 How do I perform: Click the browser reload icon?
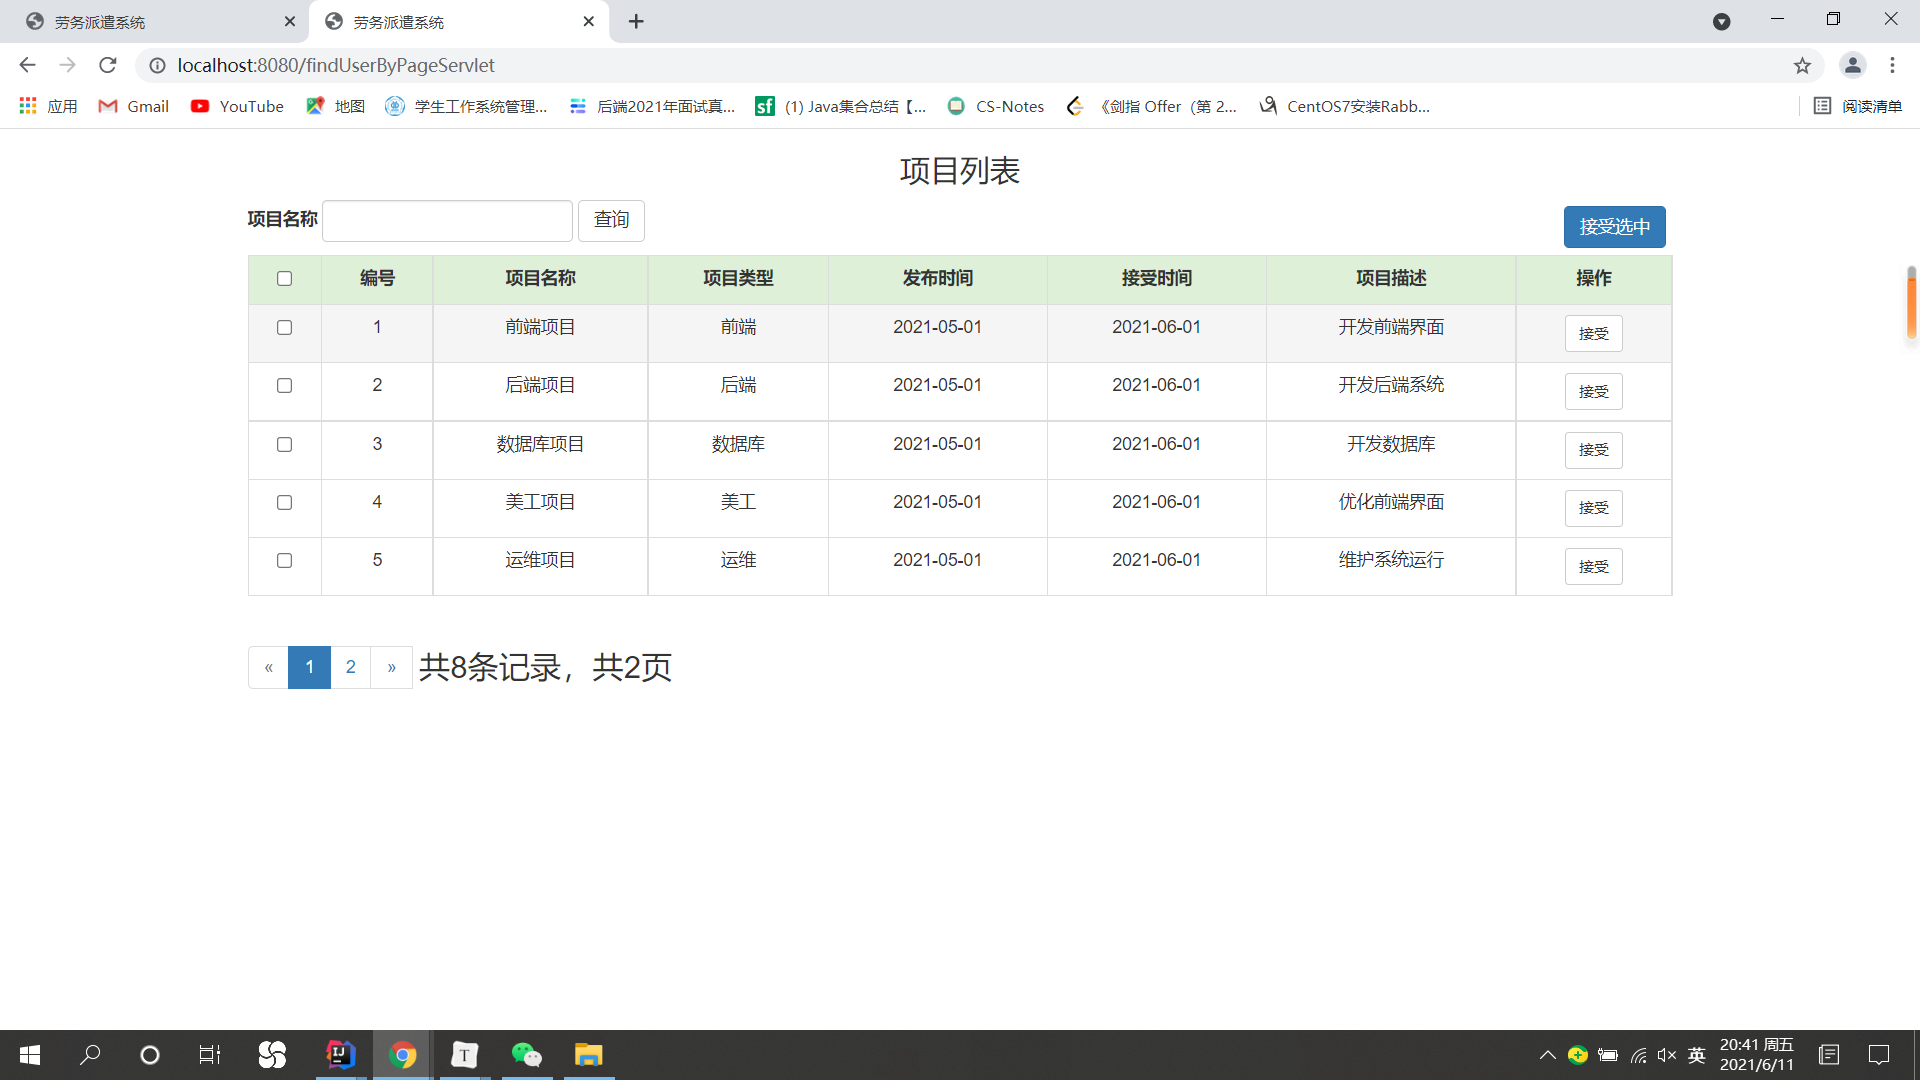(x=108, y=65)
